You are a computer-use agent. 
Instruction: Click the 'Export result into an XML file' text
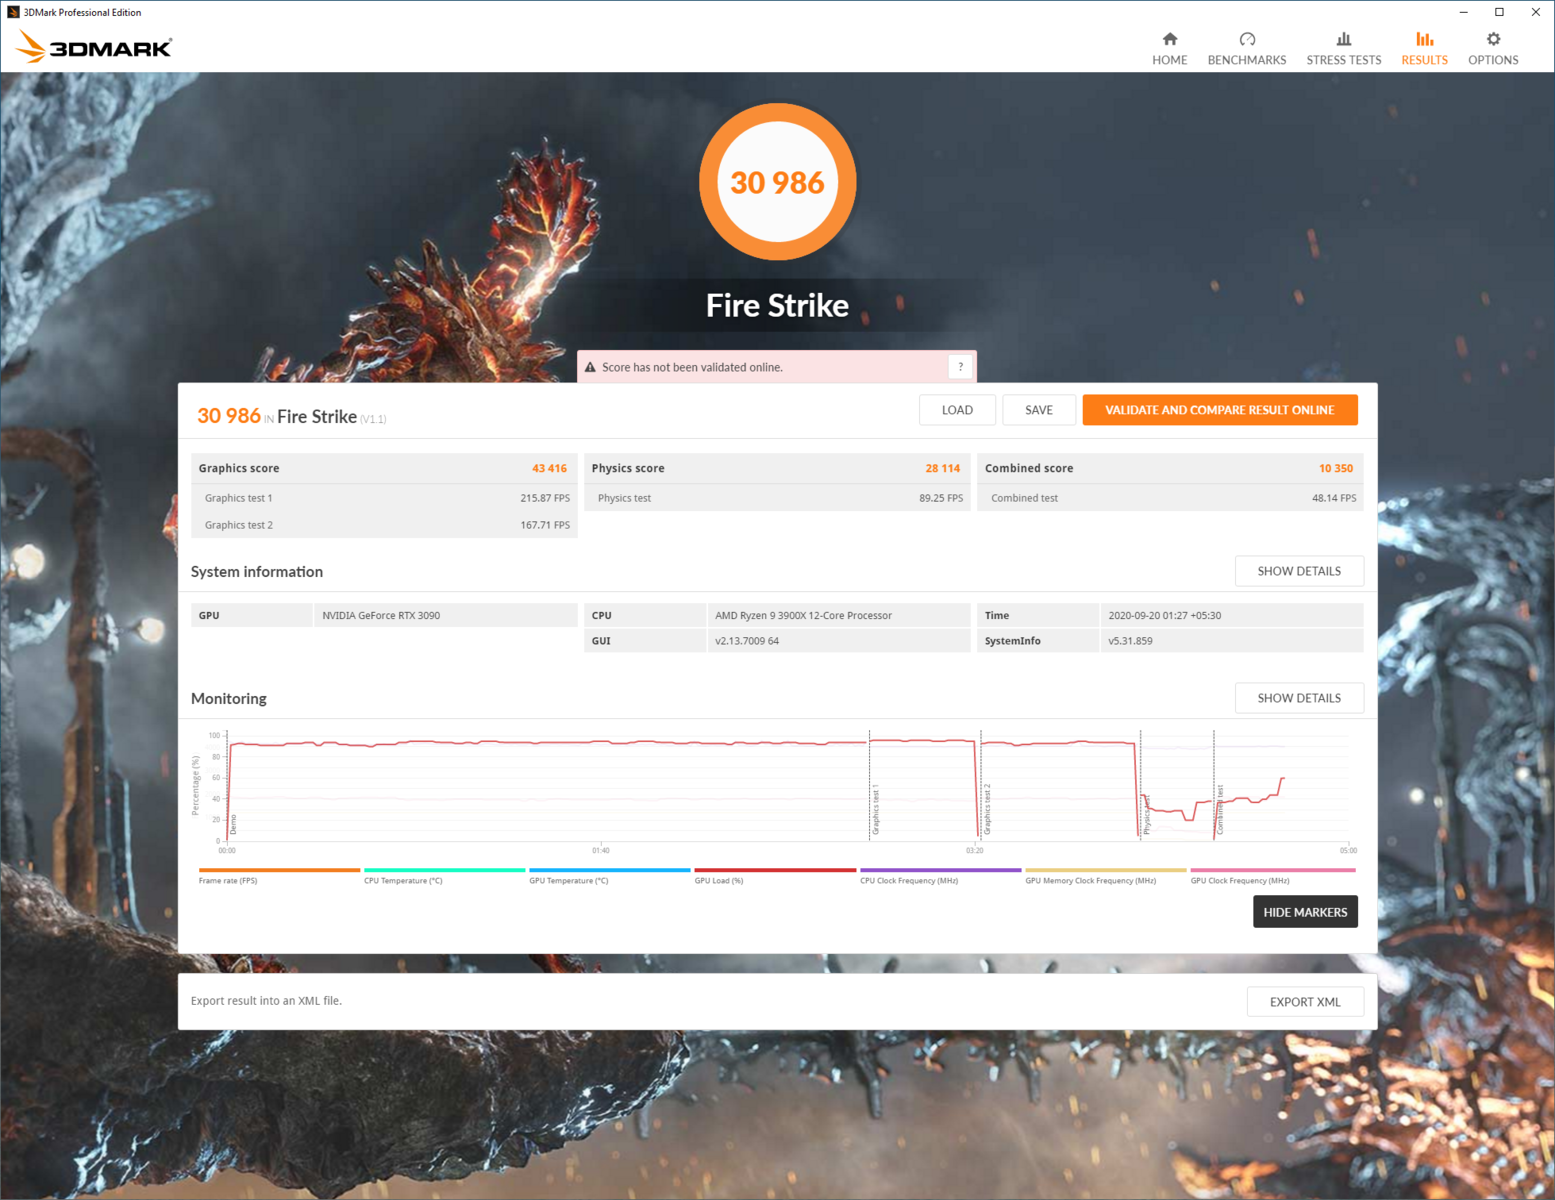266,1001
